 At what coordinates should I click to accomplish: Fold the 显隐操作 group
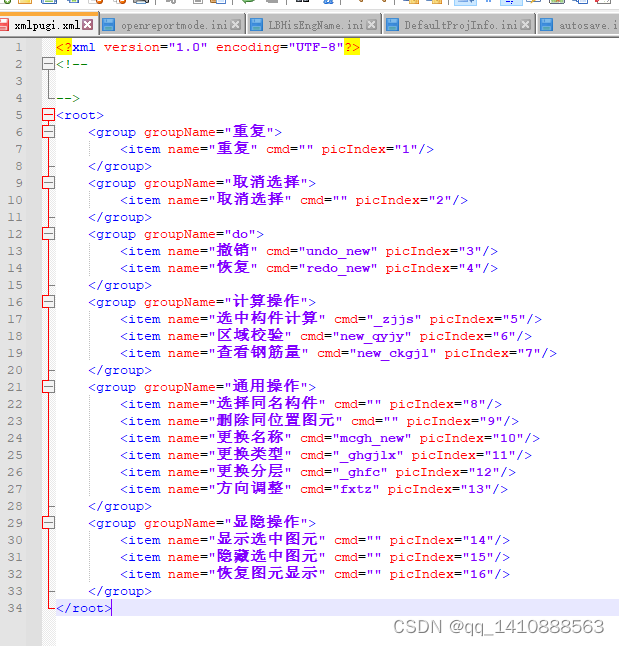pyautogui.click(x=48, y=522)
